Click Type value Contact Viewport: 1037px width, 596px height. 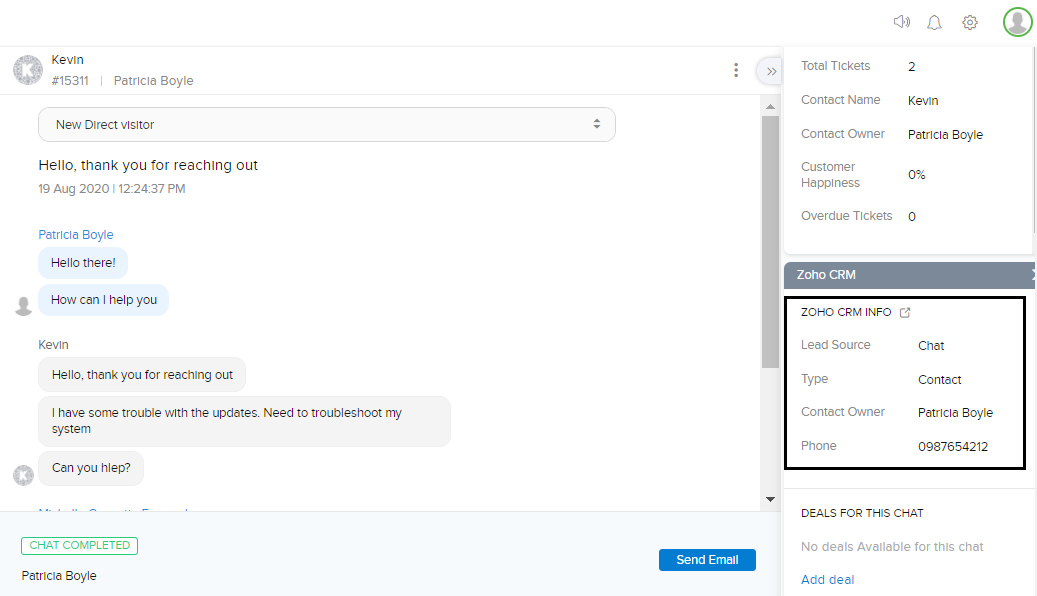point(940,380)
